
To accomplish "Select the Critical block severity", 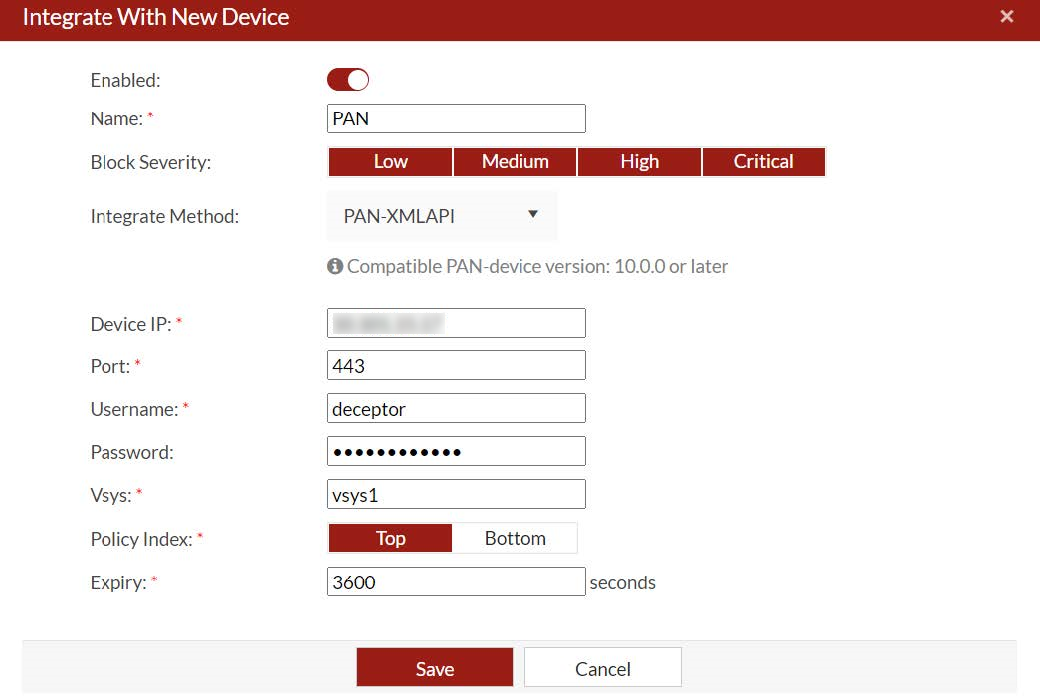I will click(763, 161).
